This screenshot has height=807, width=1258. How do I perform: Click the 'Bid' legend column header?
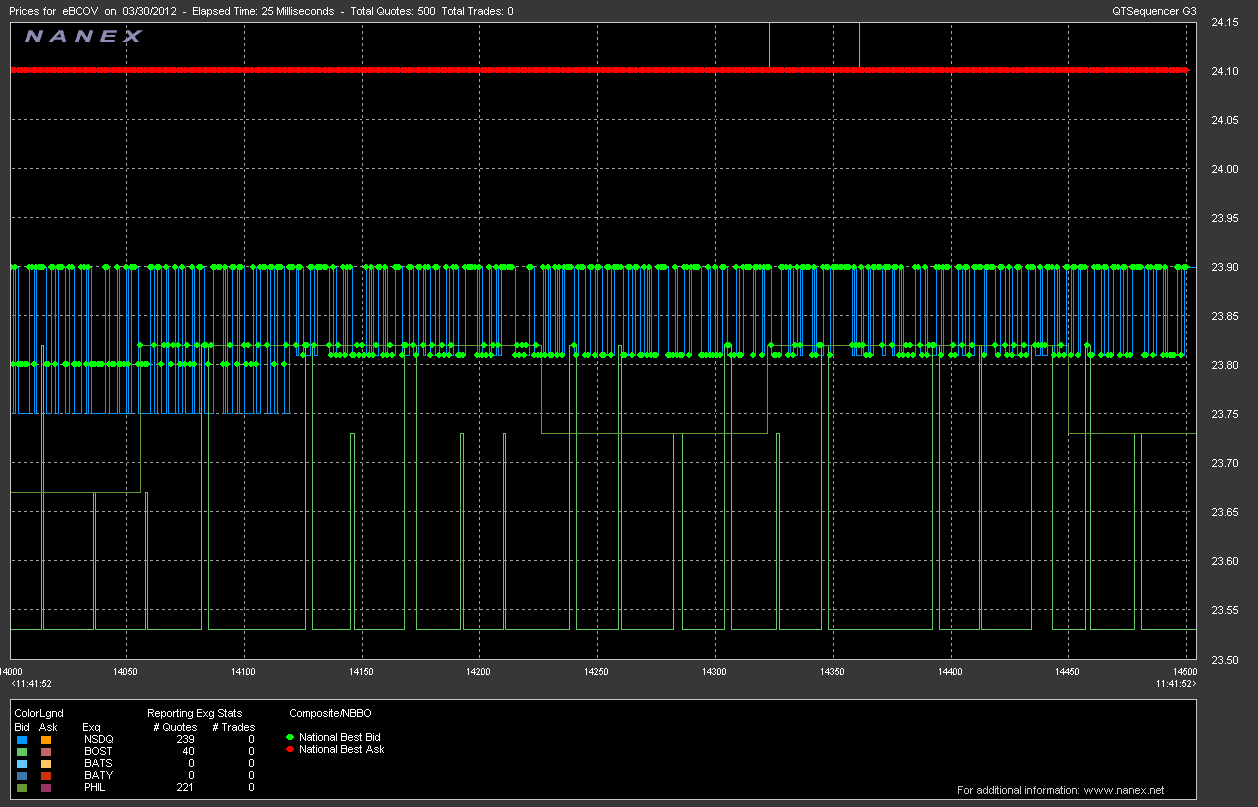pos(21,727)
